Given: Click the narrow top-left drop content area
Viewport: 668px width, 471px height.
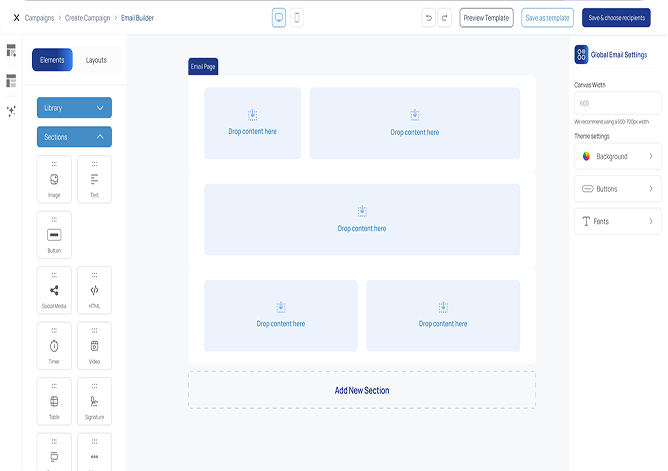Looking at the screenshot, I should 253,123.
